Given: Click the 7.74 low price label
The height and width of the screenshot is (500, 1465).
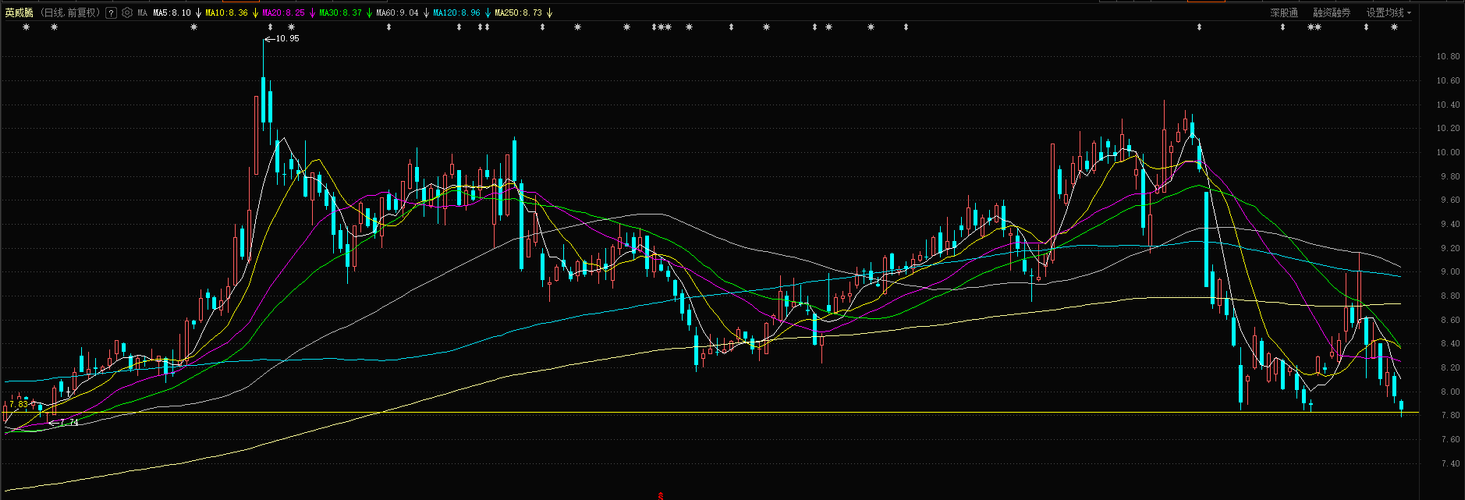Looking at the screenshot, I should 68,423.
